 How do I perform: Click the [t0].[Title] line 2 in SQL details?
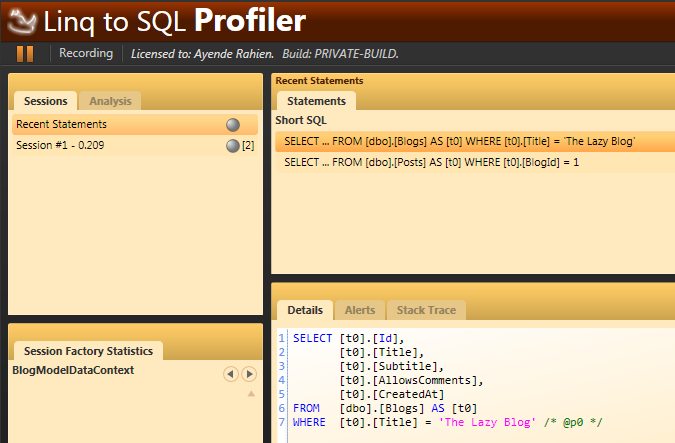pos(381,353)
